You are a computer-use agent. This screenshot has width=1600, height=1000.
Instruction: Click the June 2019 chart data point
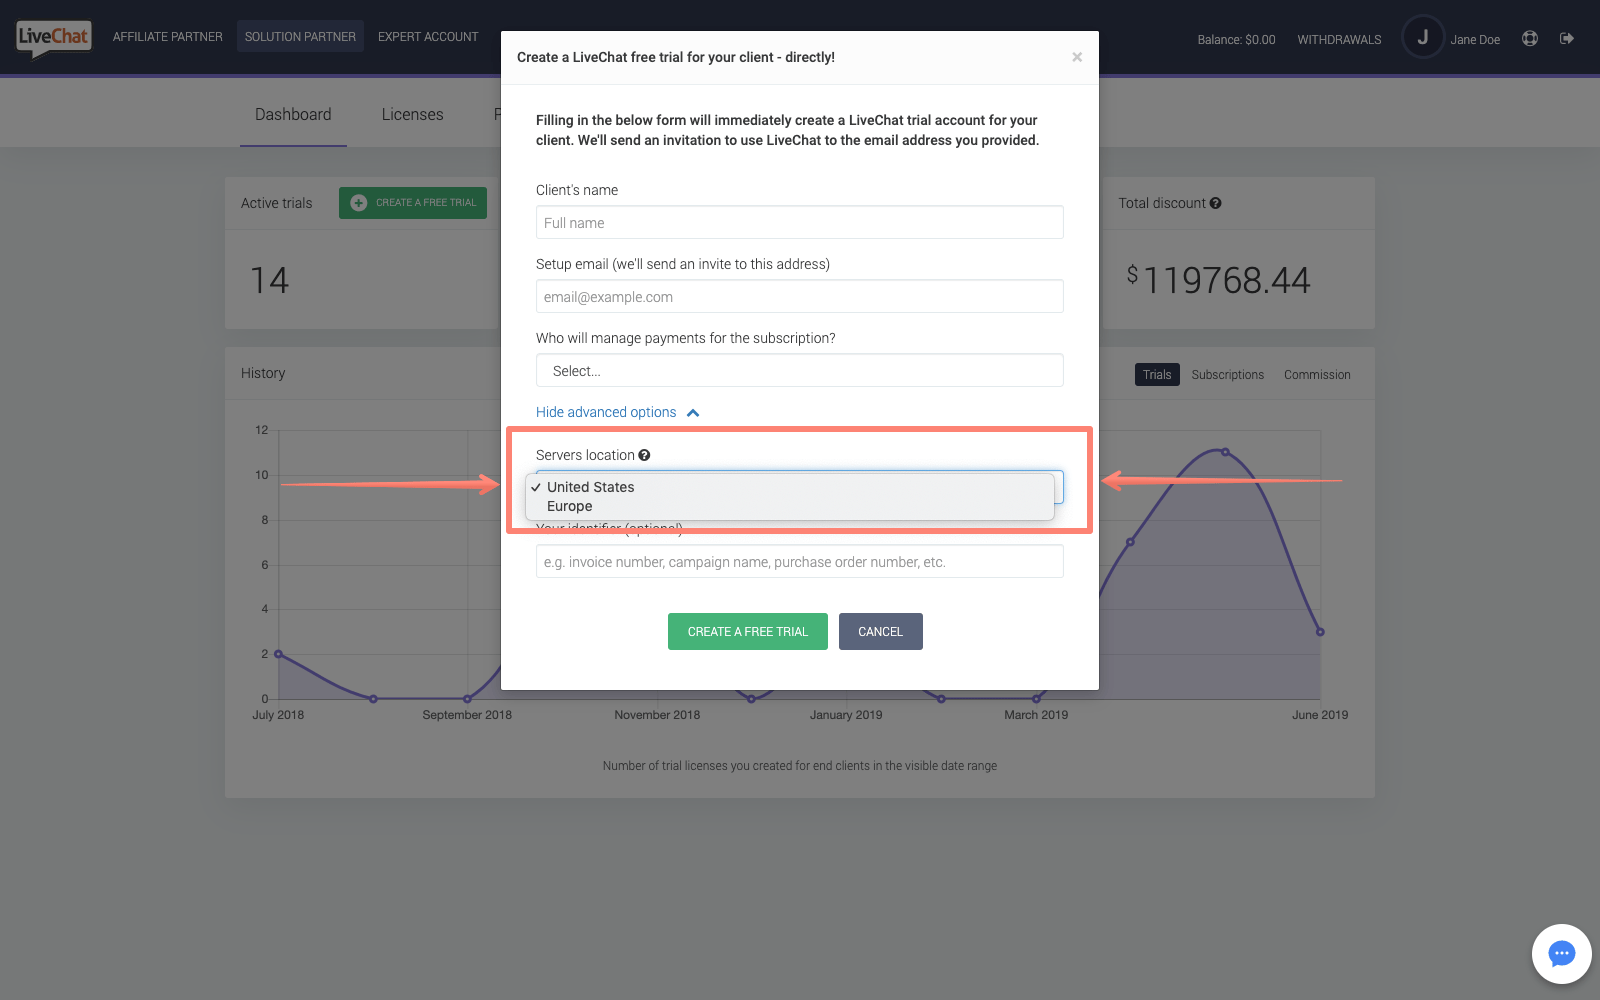tap(1320, 632)
